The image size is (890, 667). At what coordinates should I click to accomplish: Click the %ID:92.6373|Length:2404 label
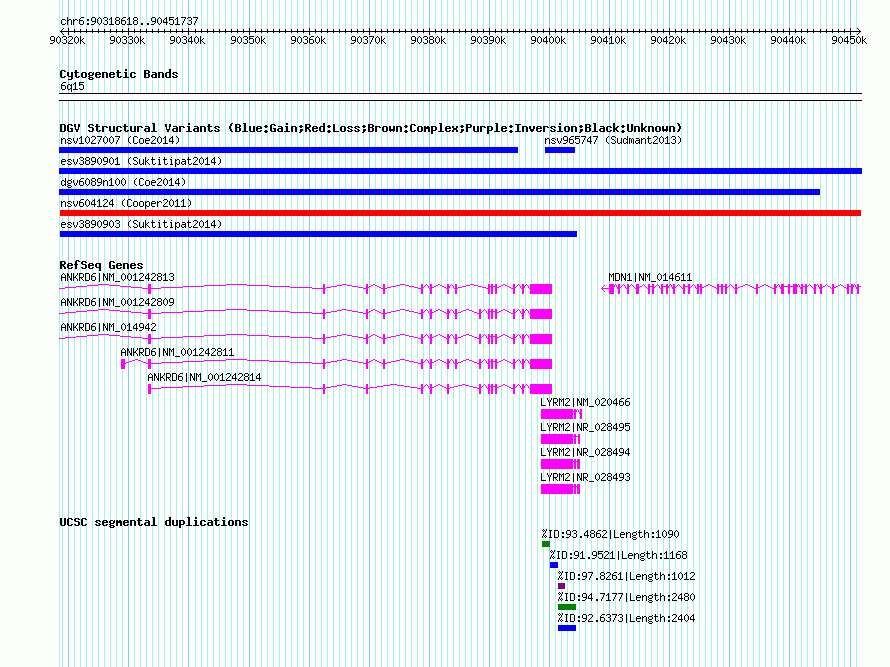coord(626,618)
